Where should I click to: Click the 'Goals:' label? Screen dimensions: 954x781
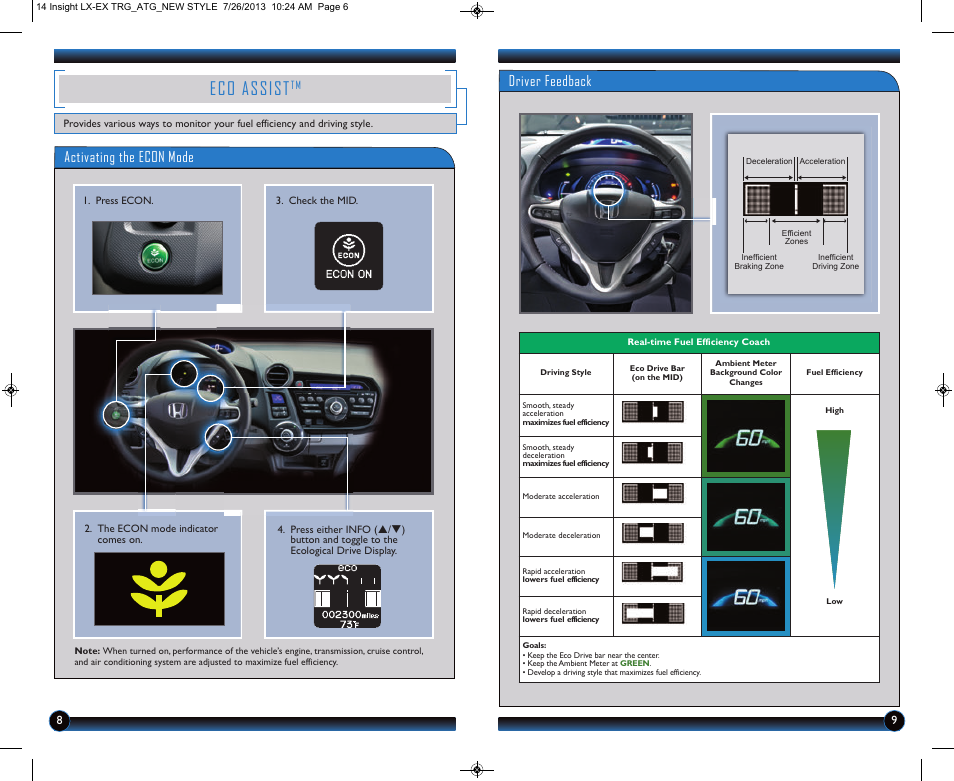coord(534,645)
